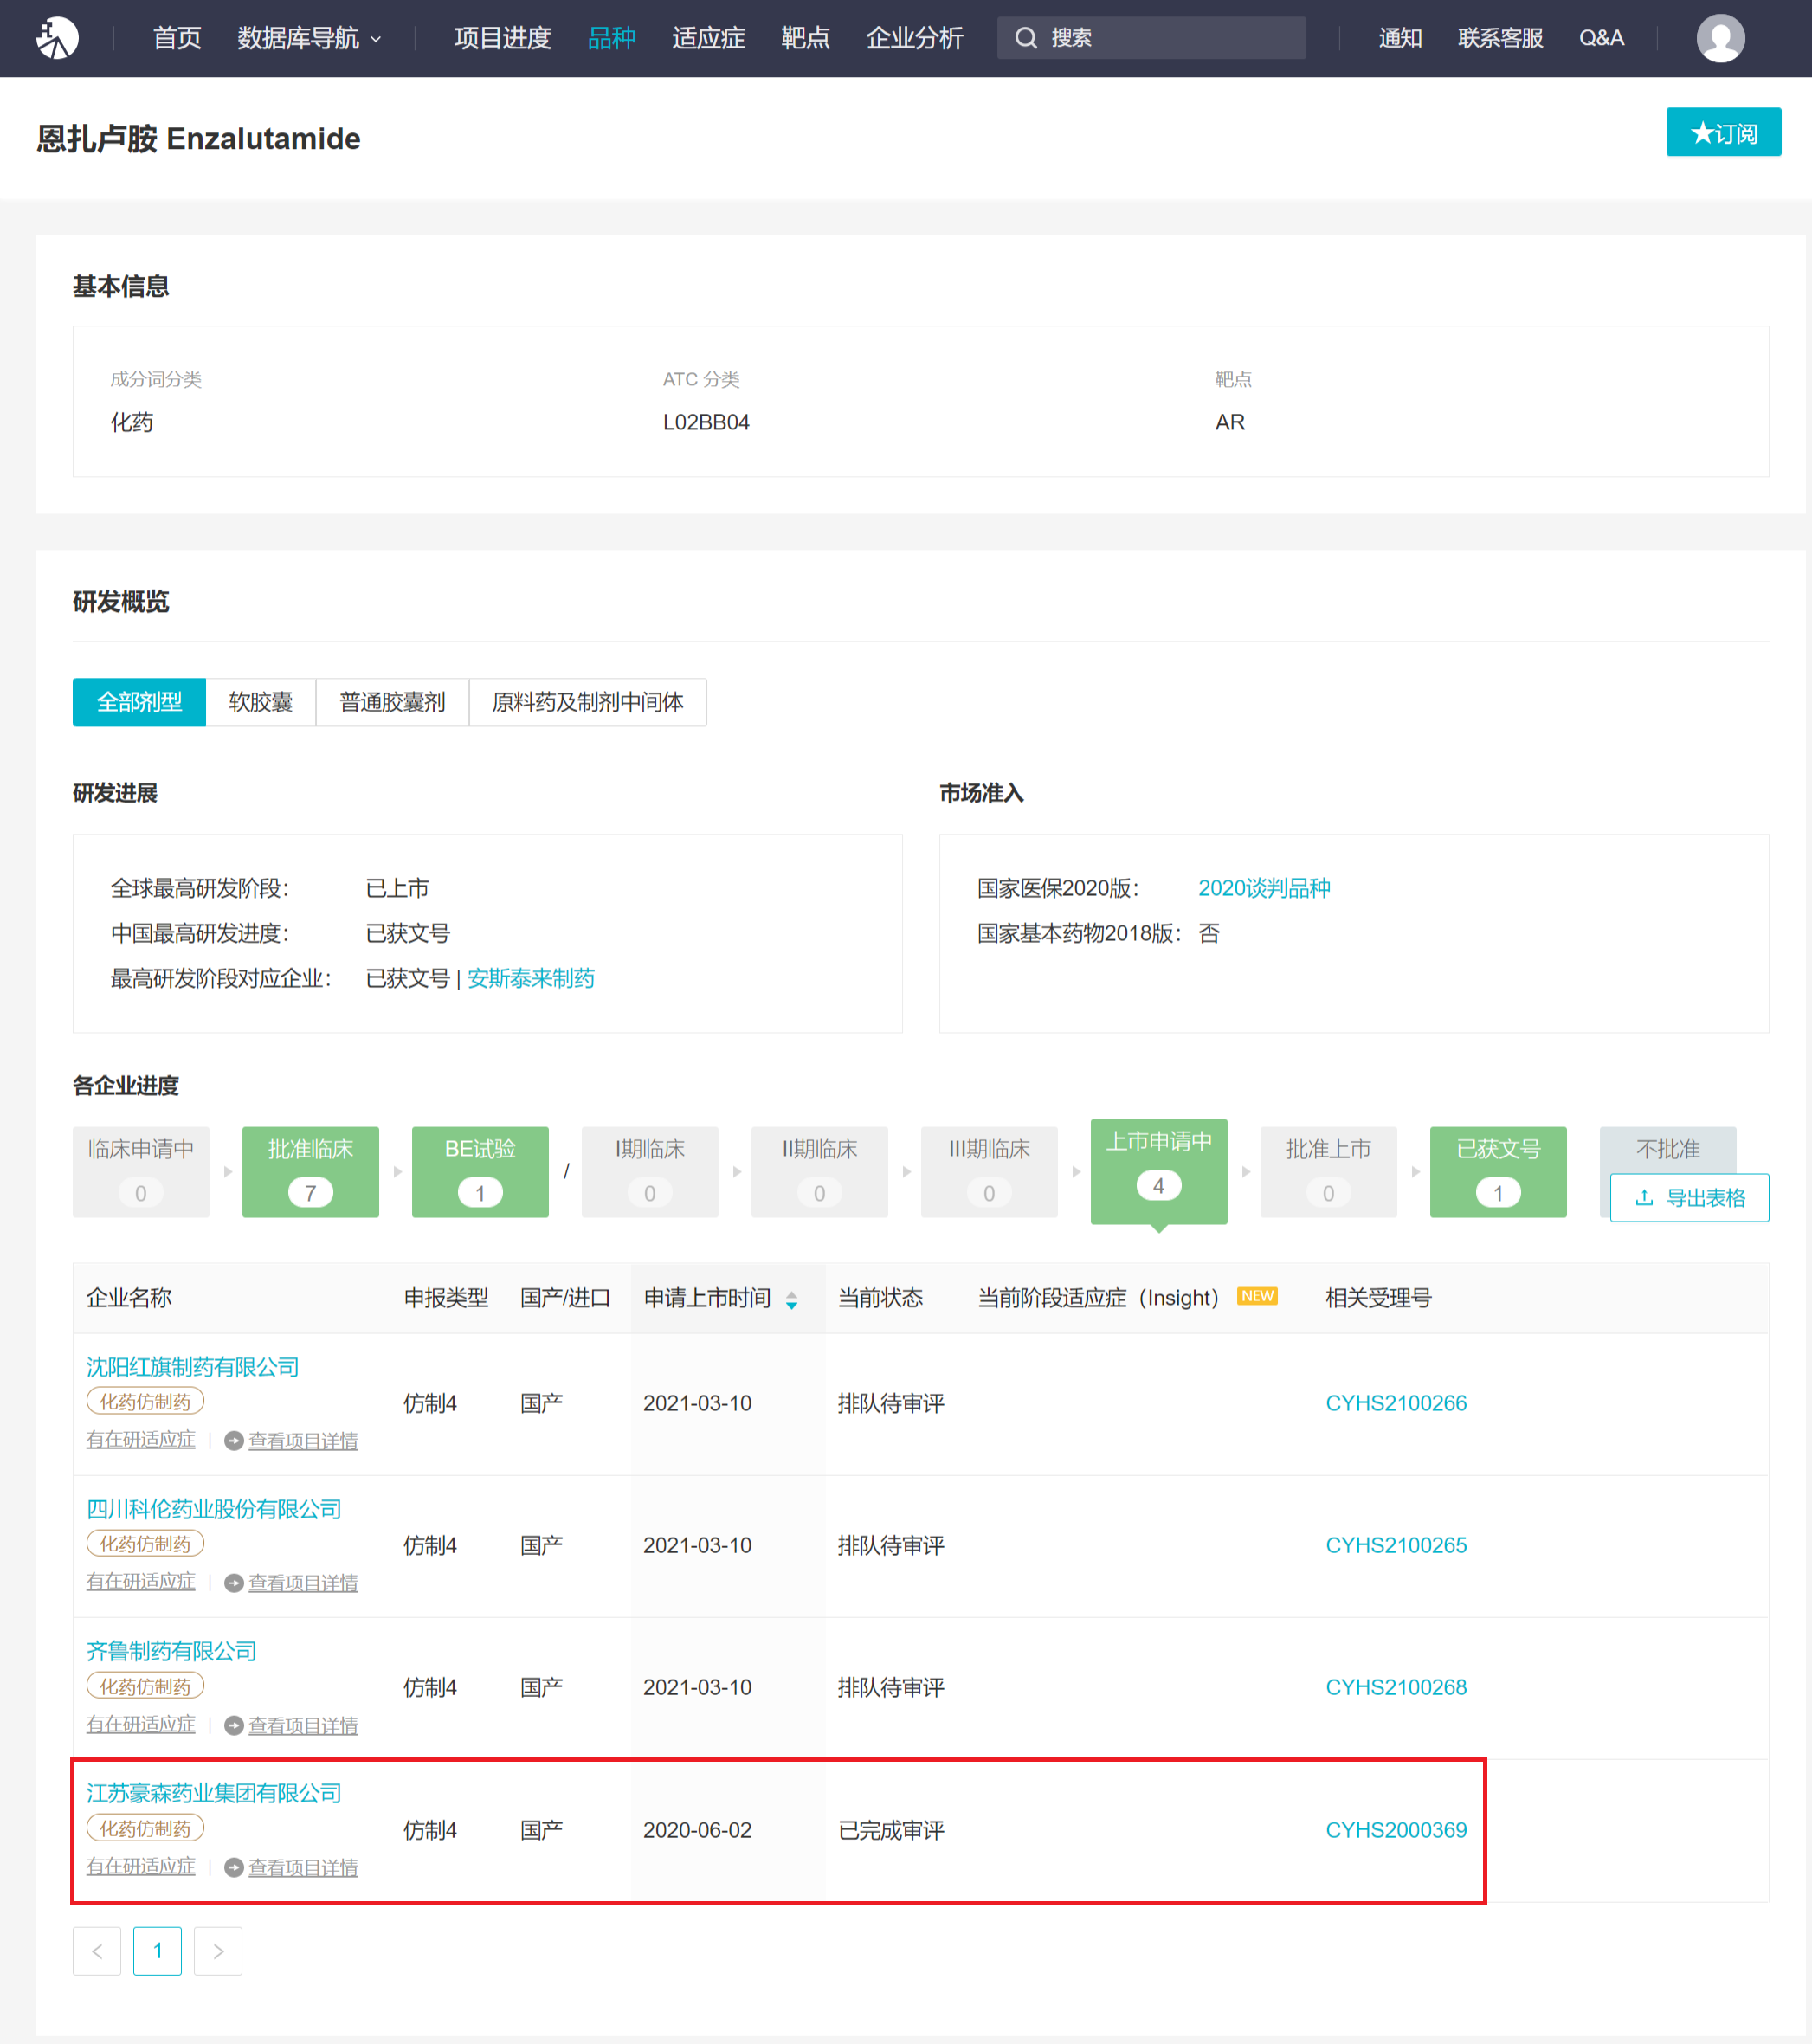The width and height of the screenshot is (1812, 2044).
Task: Select pagination page 1
Action: coord(157,1951)
